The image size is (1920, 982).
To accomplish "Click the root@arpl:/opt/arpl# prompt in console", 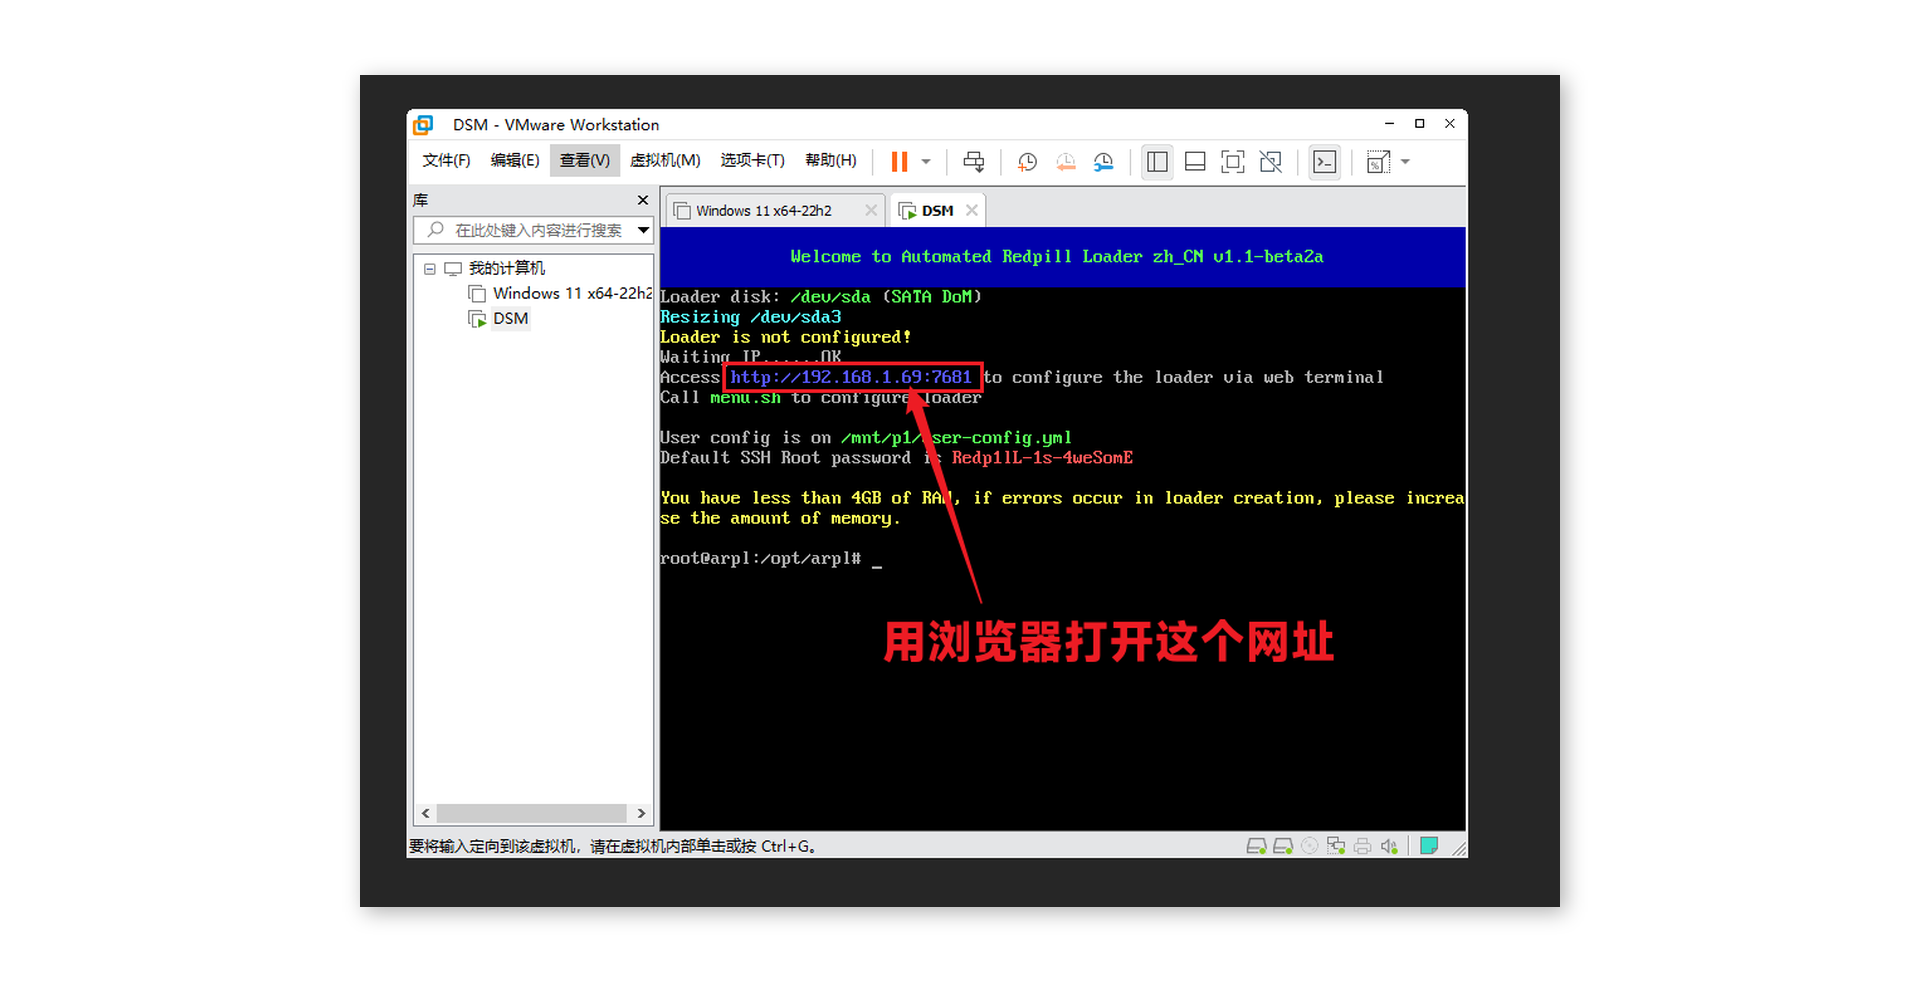I will tap(760, 558).
